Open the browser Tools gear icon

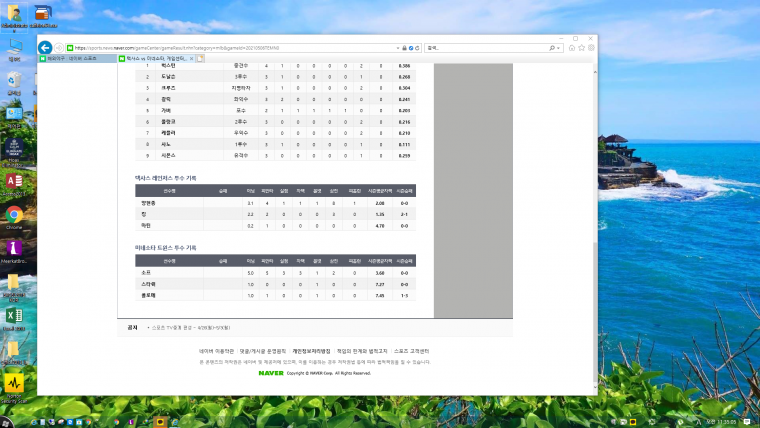[591, 48]
